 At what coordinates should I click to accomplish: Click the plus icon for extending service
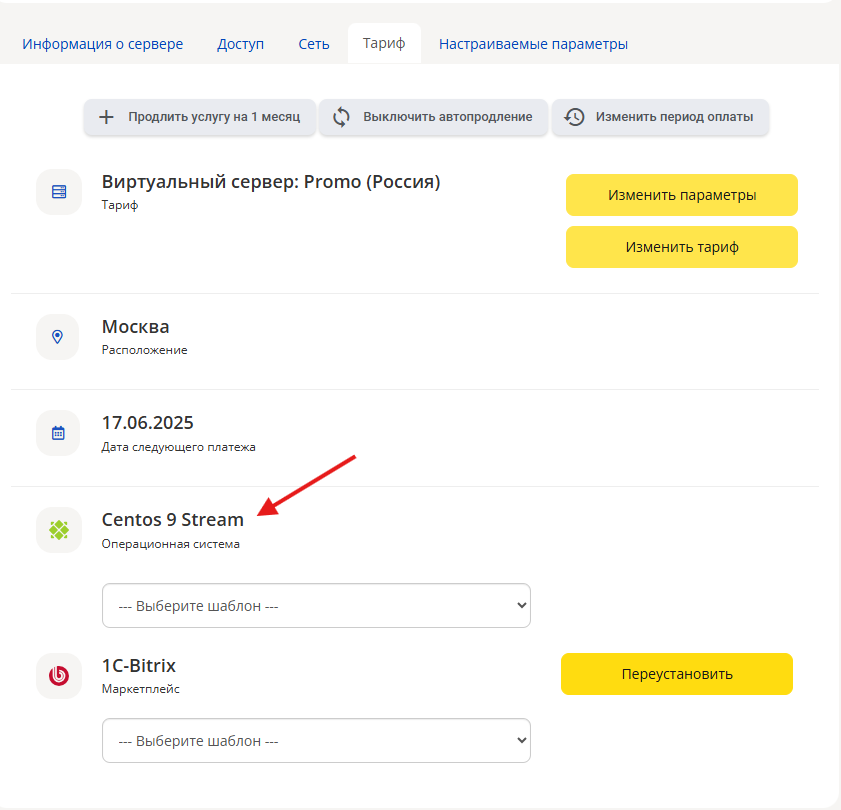coord(106,117)
